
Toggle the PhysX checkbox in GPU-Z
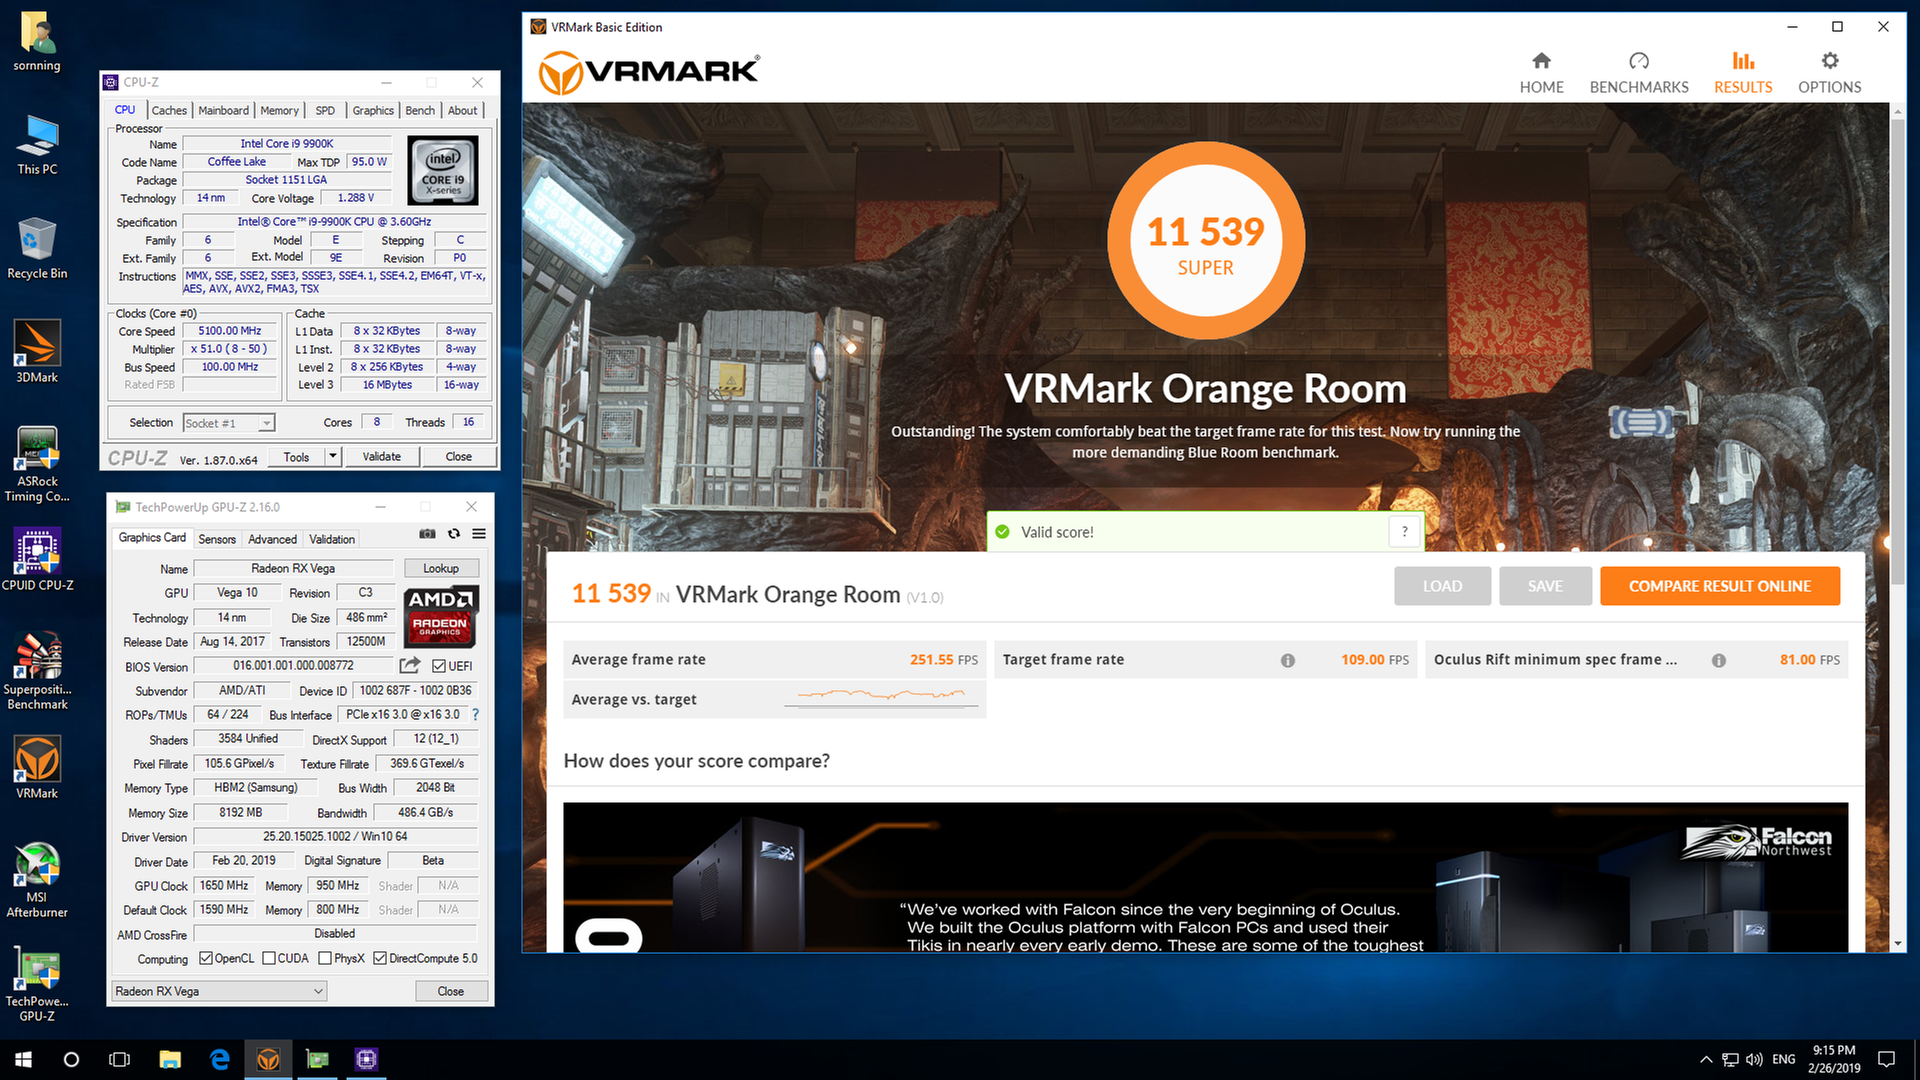[x=325, y=958]
